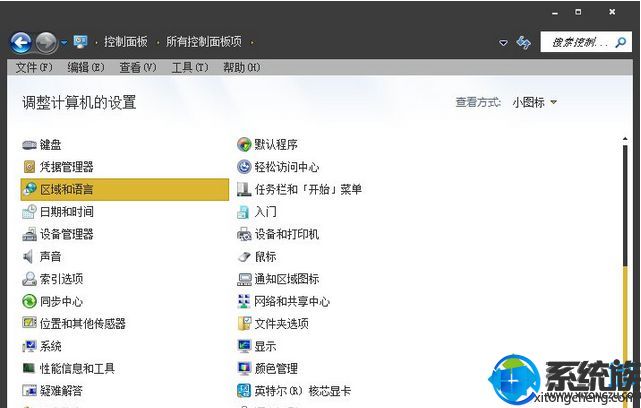Screen dimensions: 641x408
Task: Click the Display (显示) monitor icon
Action: (244, 346)
